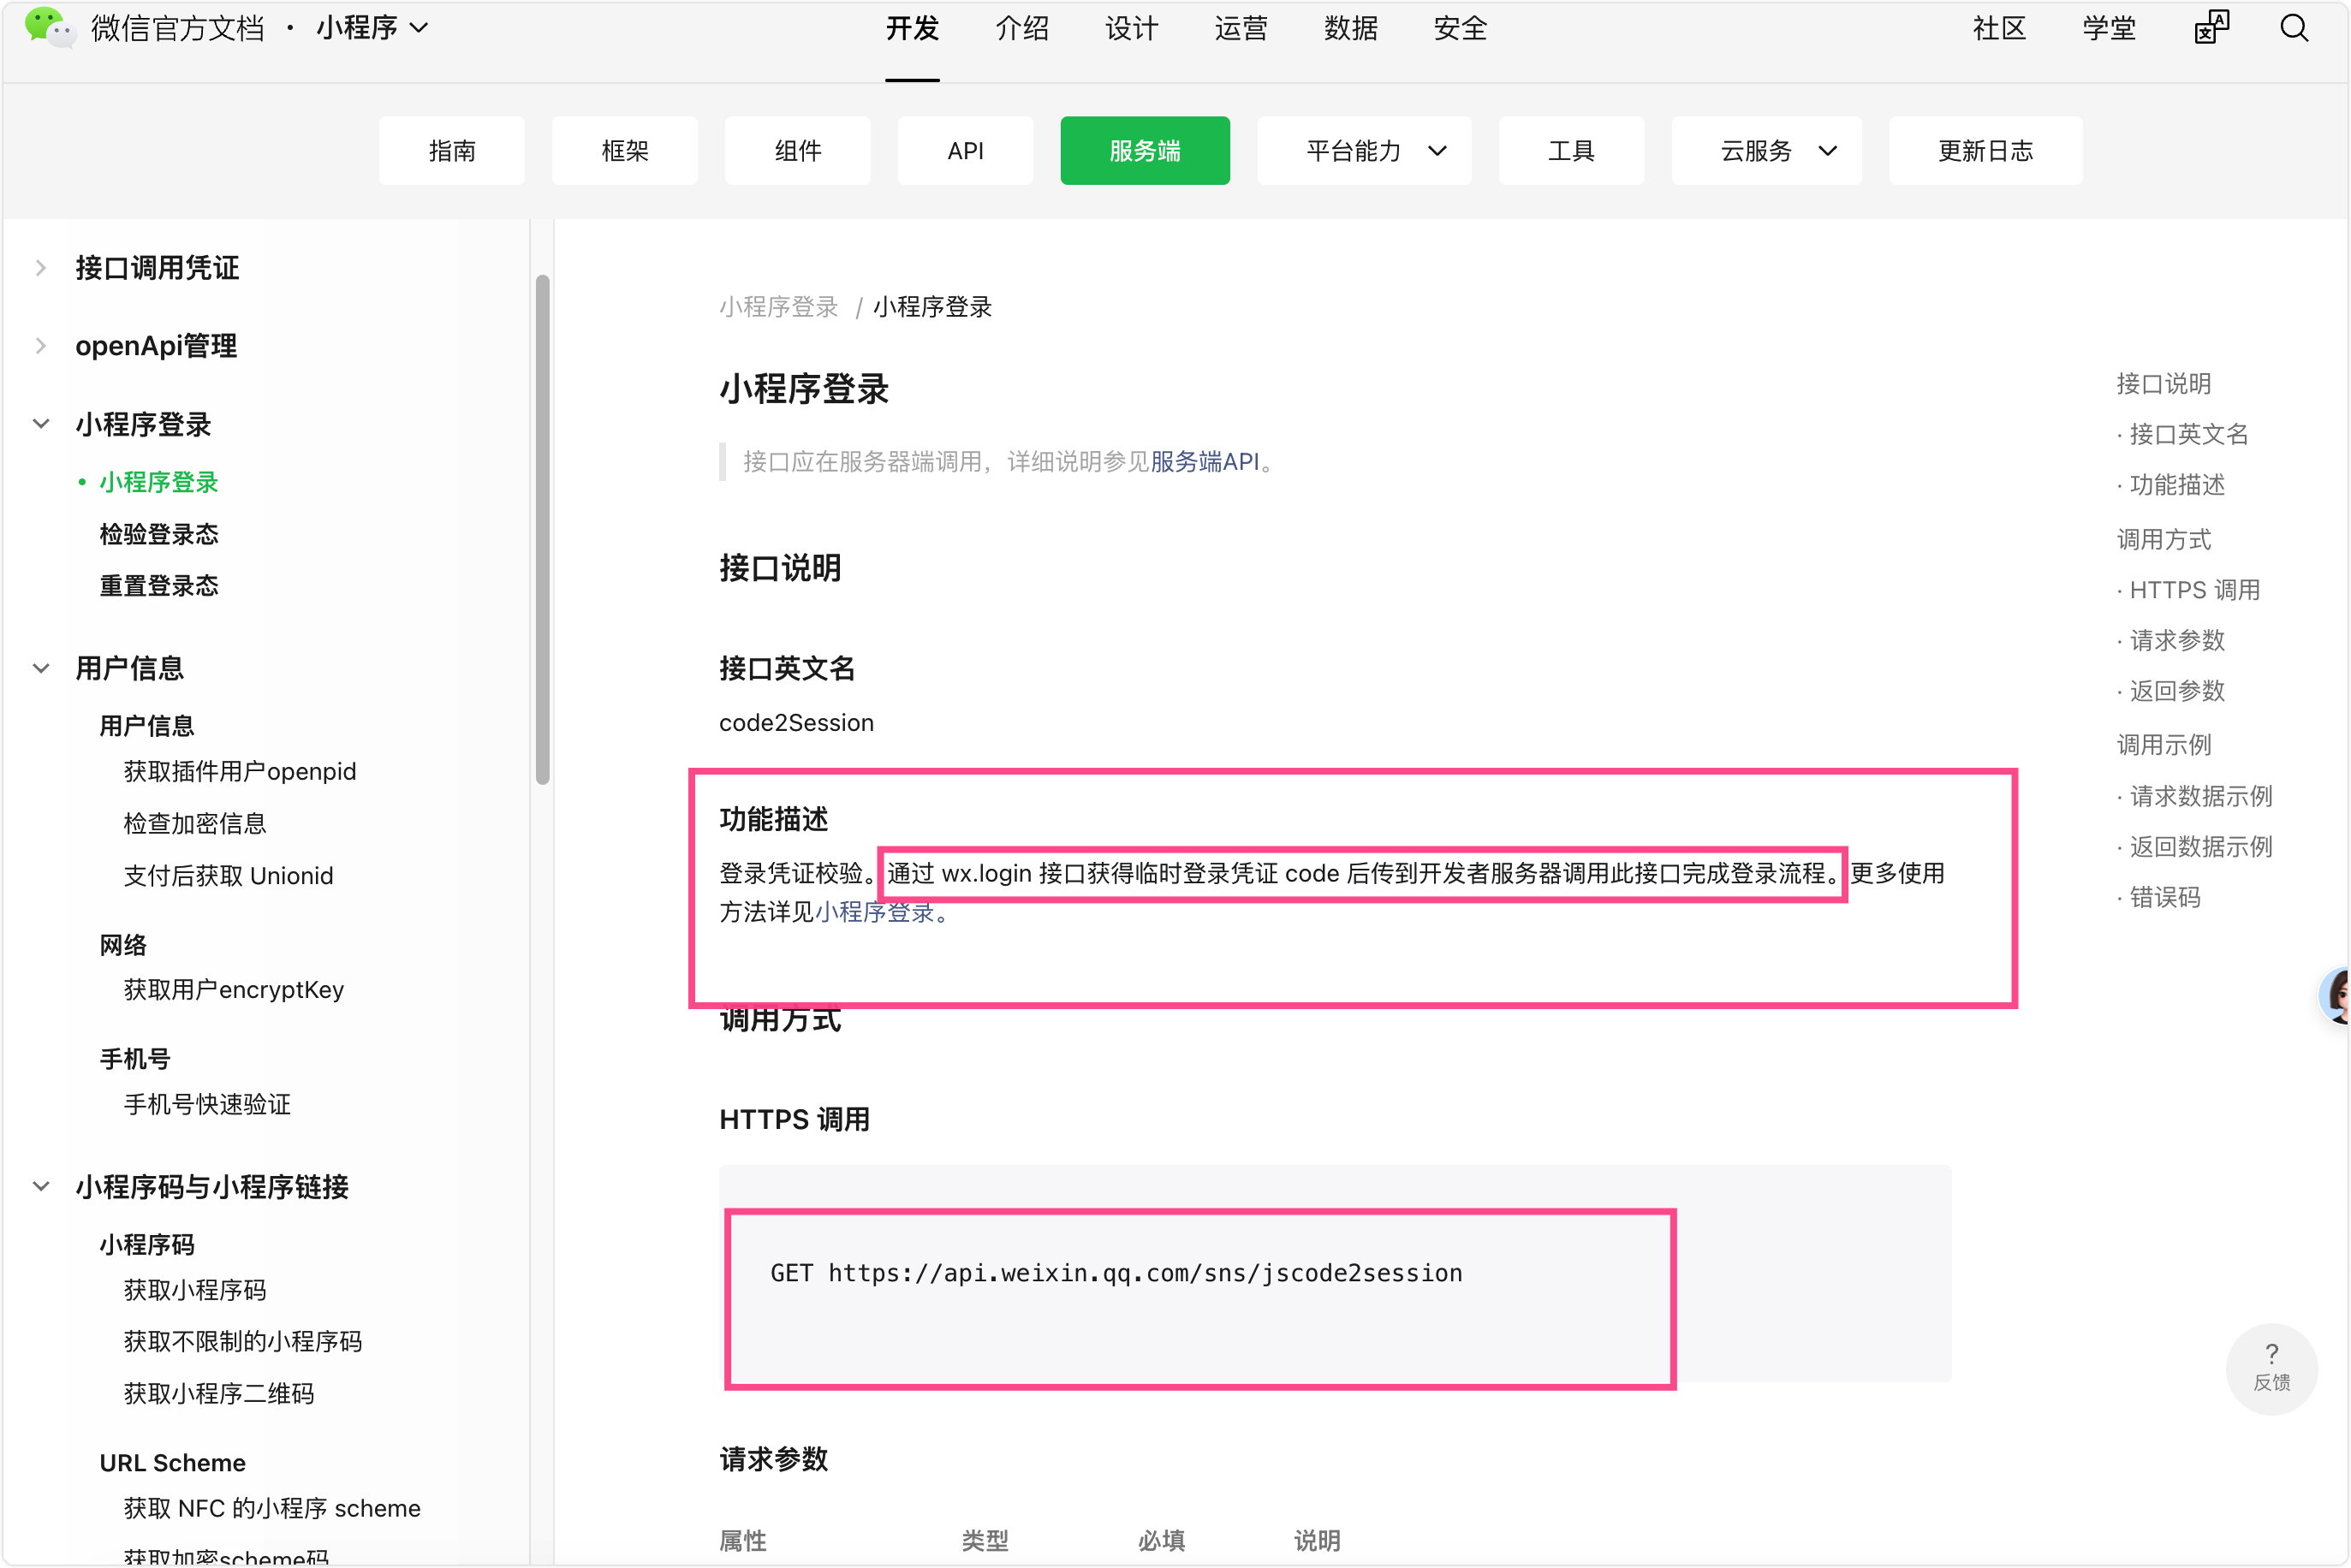Open 获取小程序码 in sidebar
The width and height of the screenshot is (2351, 1568).
click(x=195, y=1290)
